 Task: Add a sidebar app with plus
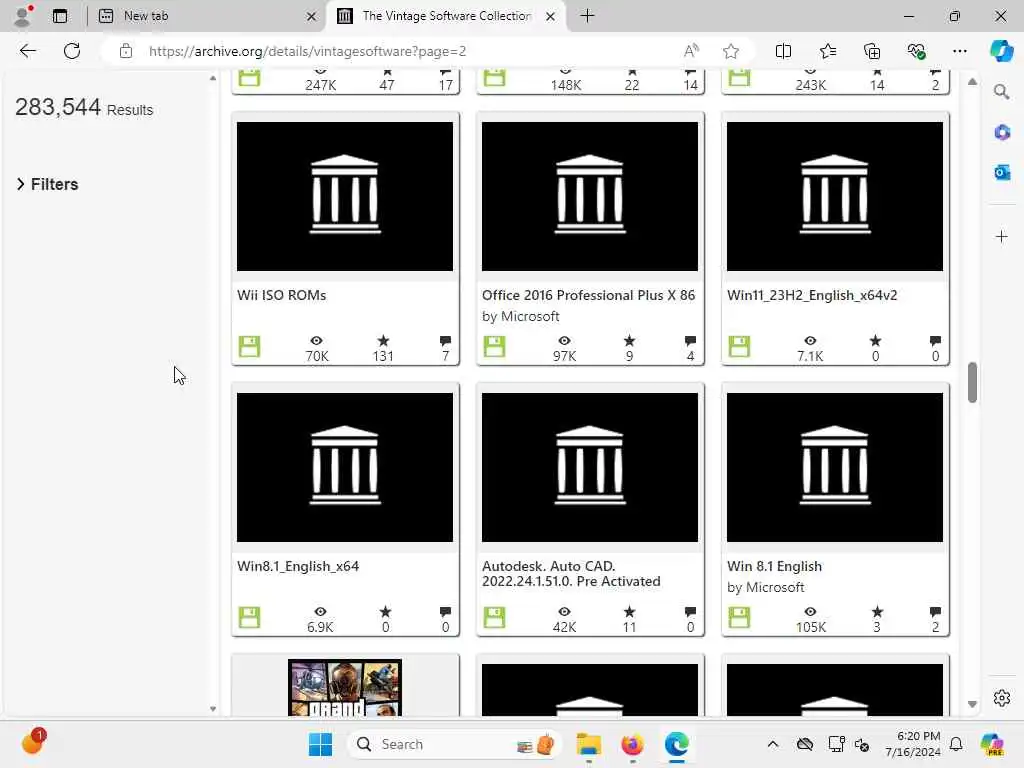(1002, 236)
